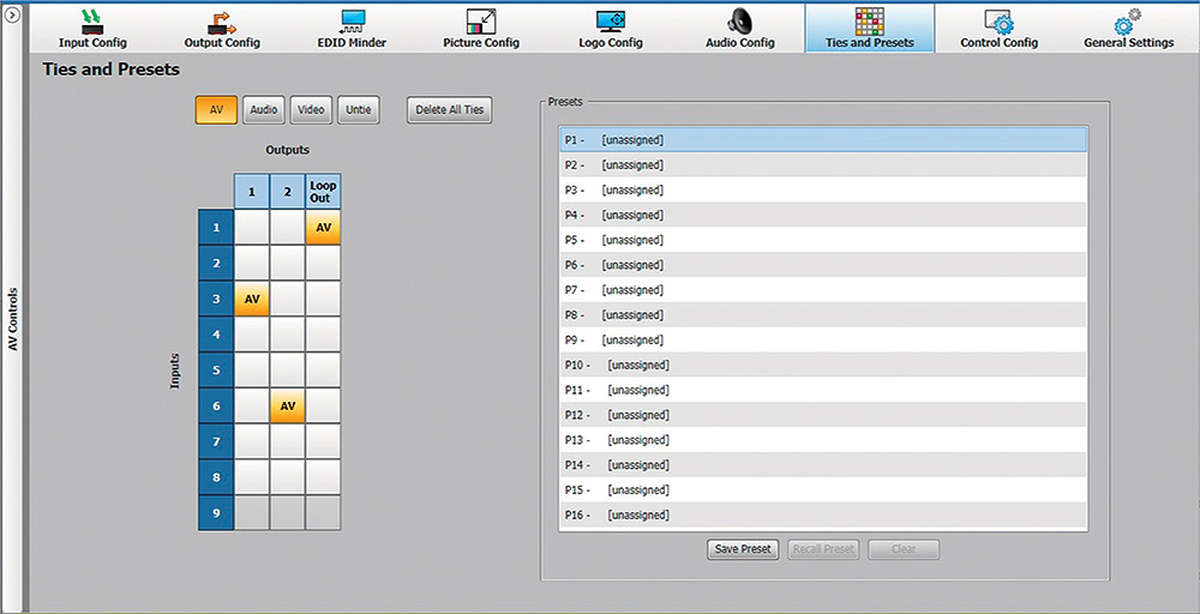
Task: Select preset P16 unassigned row
Action: coord(824,515)
